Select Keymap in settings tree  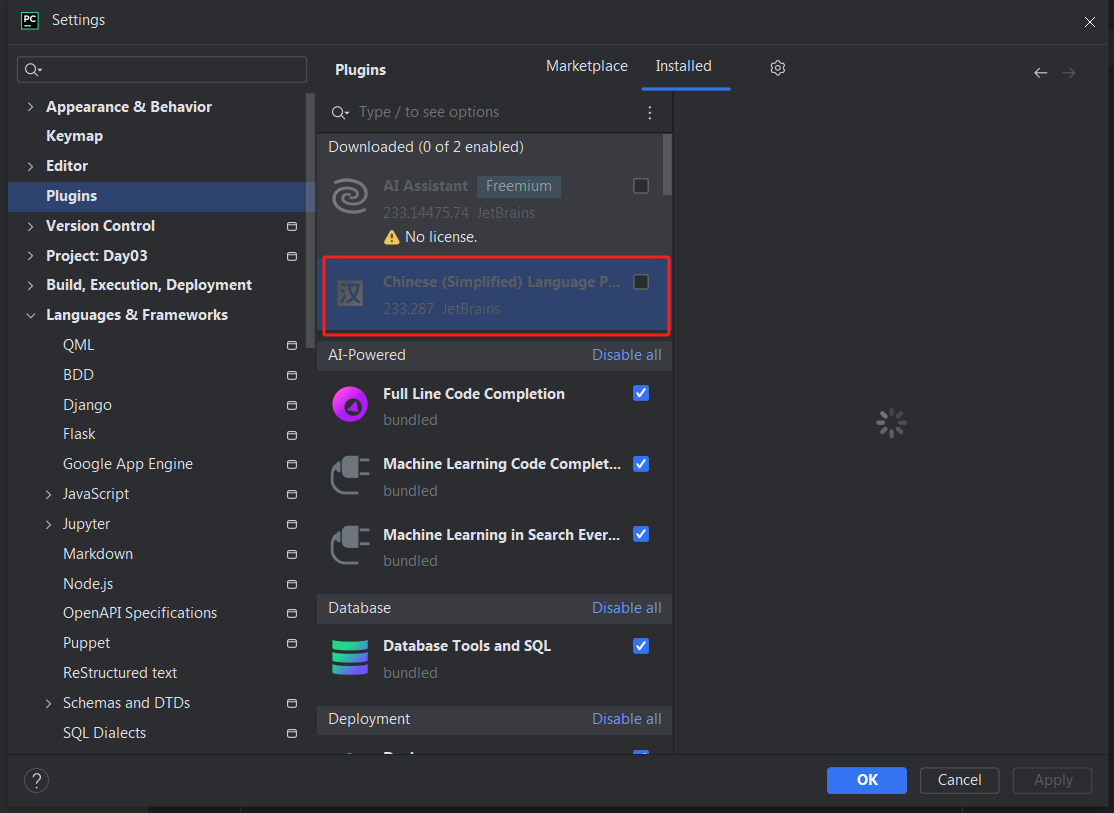(x=75, y=136)
